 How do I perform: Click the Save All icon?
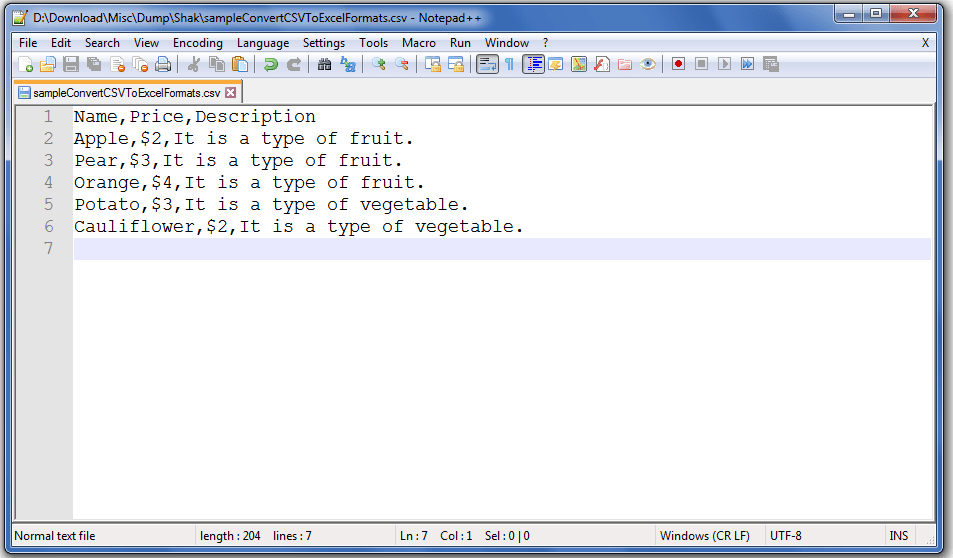94,64
